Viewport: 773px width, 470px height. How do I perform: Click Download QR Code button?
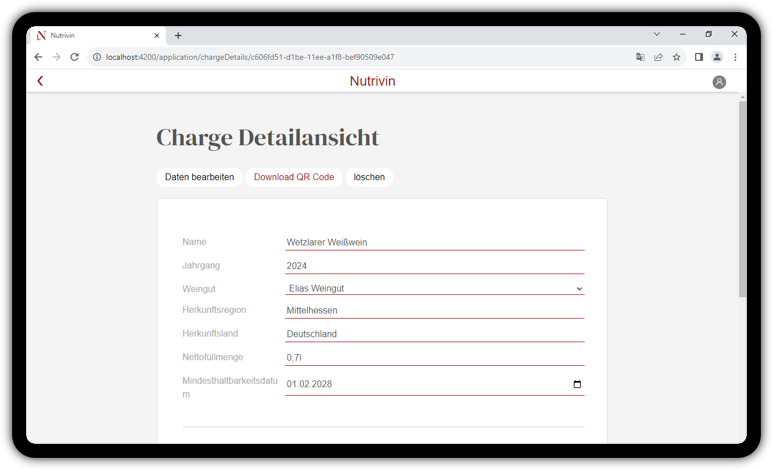tap(293, 177)
